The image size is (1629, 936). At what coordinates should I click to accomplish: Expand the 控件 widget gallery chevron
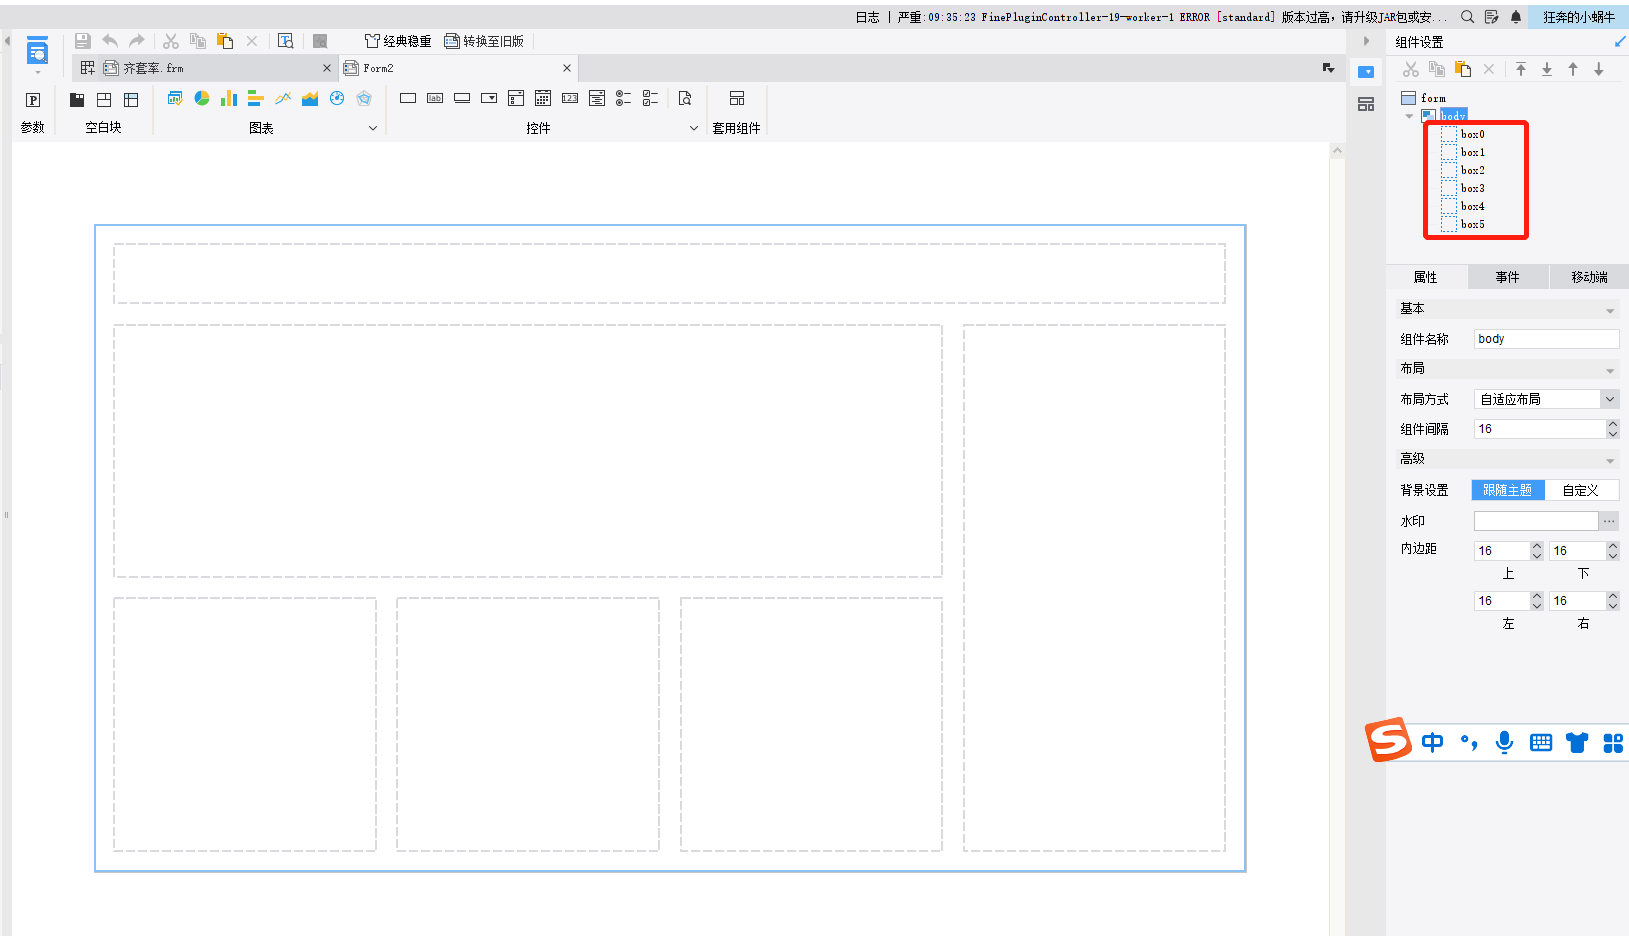pos(694,128)
